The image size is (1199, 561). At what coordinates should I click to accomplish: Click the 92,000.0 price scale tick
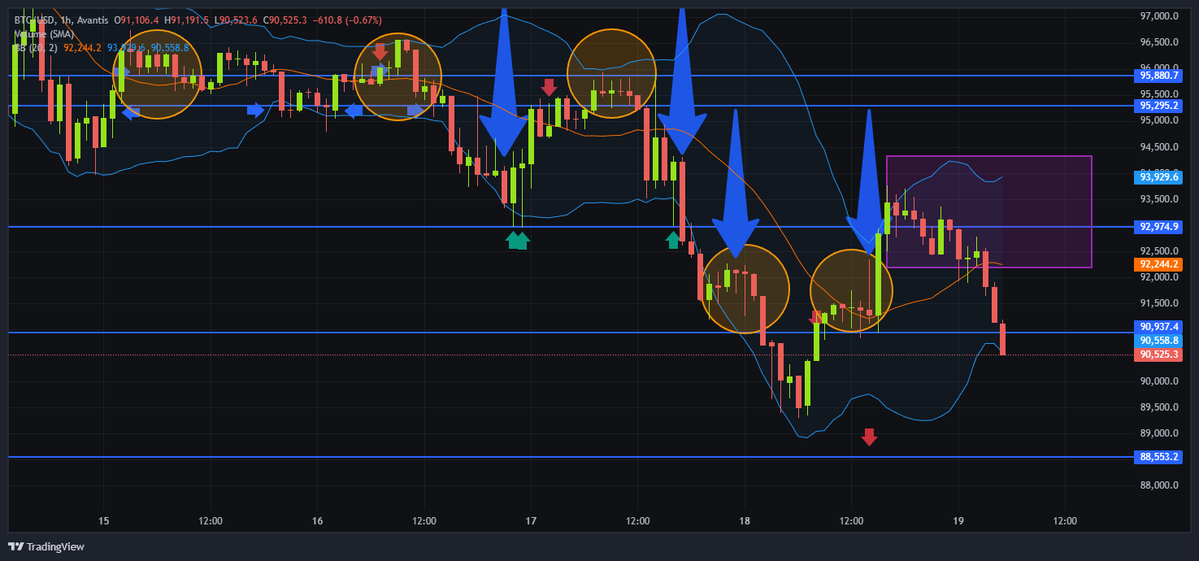1158,277
